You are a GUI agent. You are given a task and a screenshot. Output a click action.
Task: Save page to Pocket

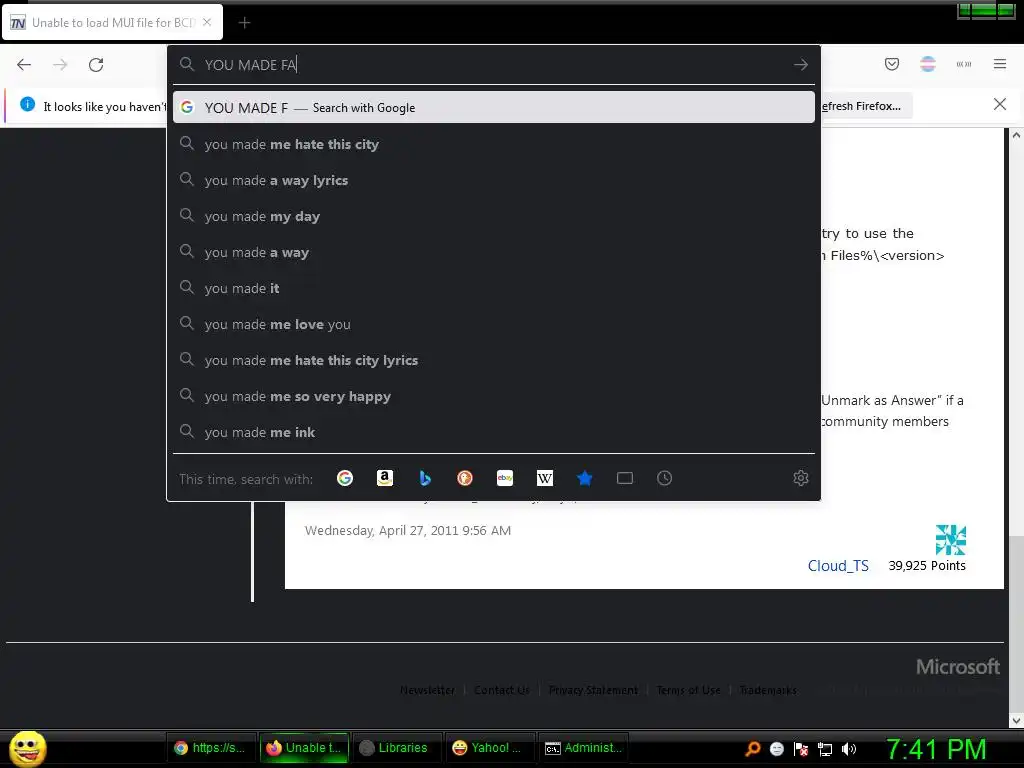[892, 64]
